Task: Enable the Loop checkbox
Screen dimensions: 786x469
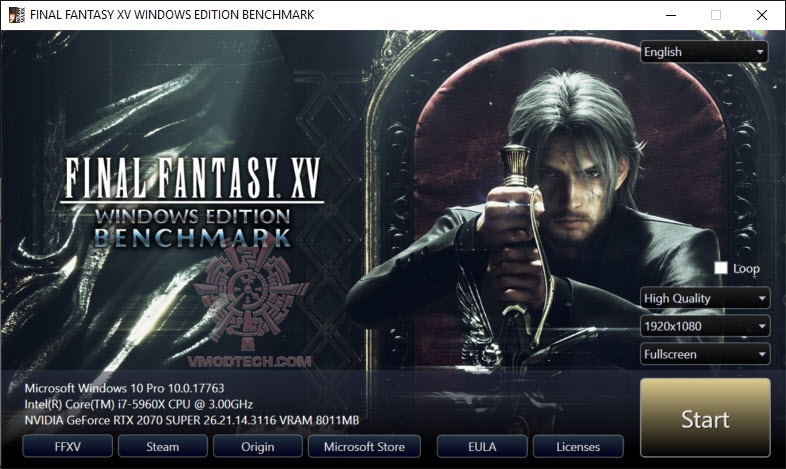Action: (x=721, y=268)
